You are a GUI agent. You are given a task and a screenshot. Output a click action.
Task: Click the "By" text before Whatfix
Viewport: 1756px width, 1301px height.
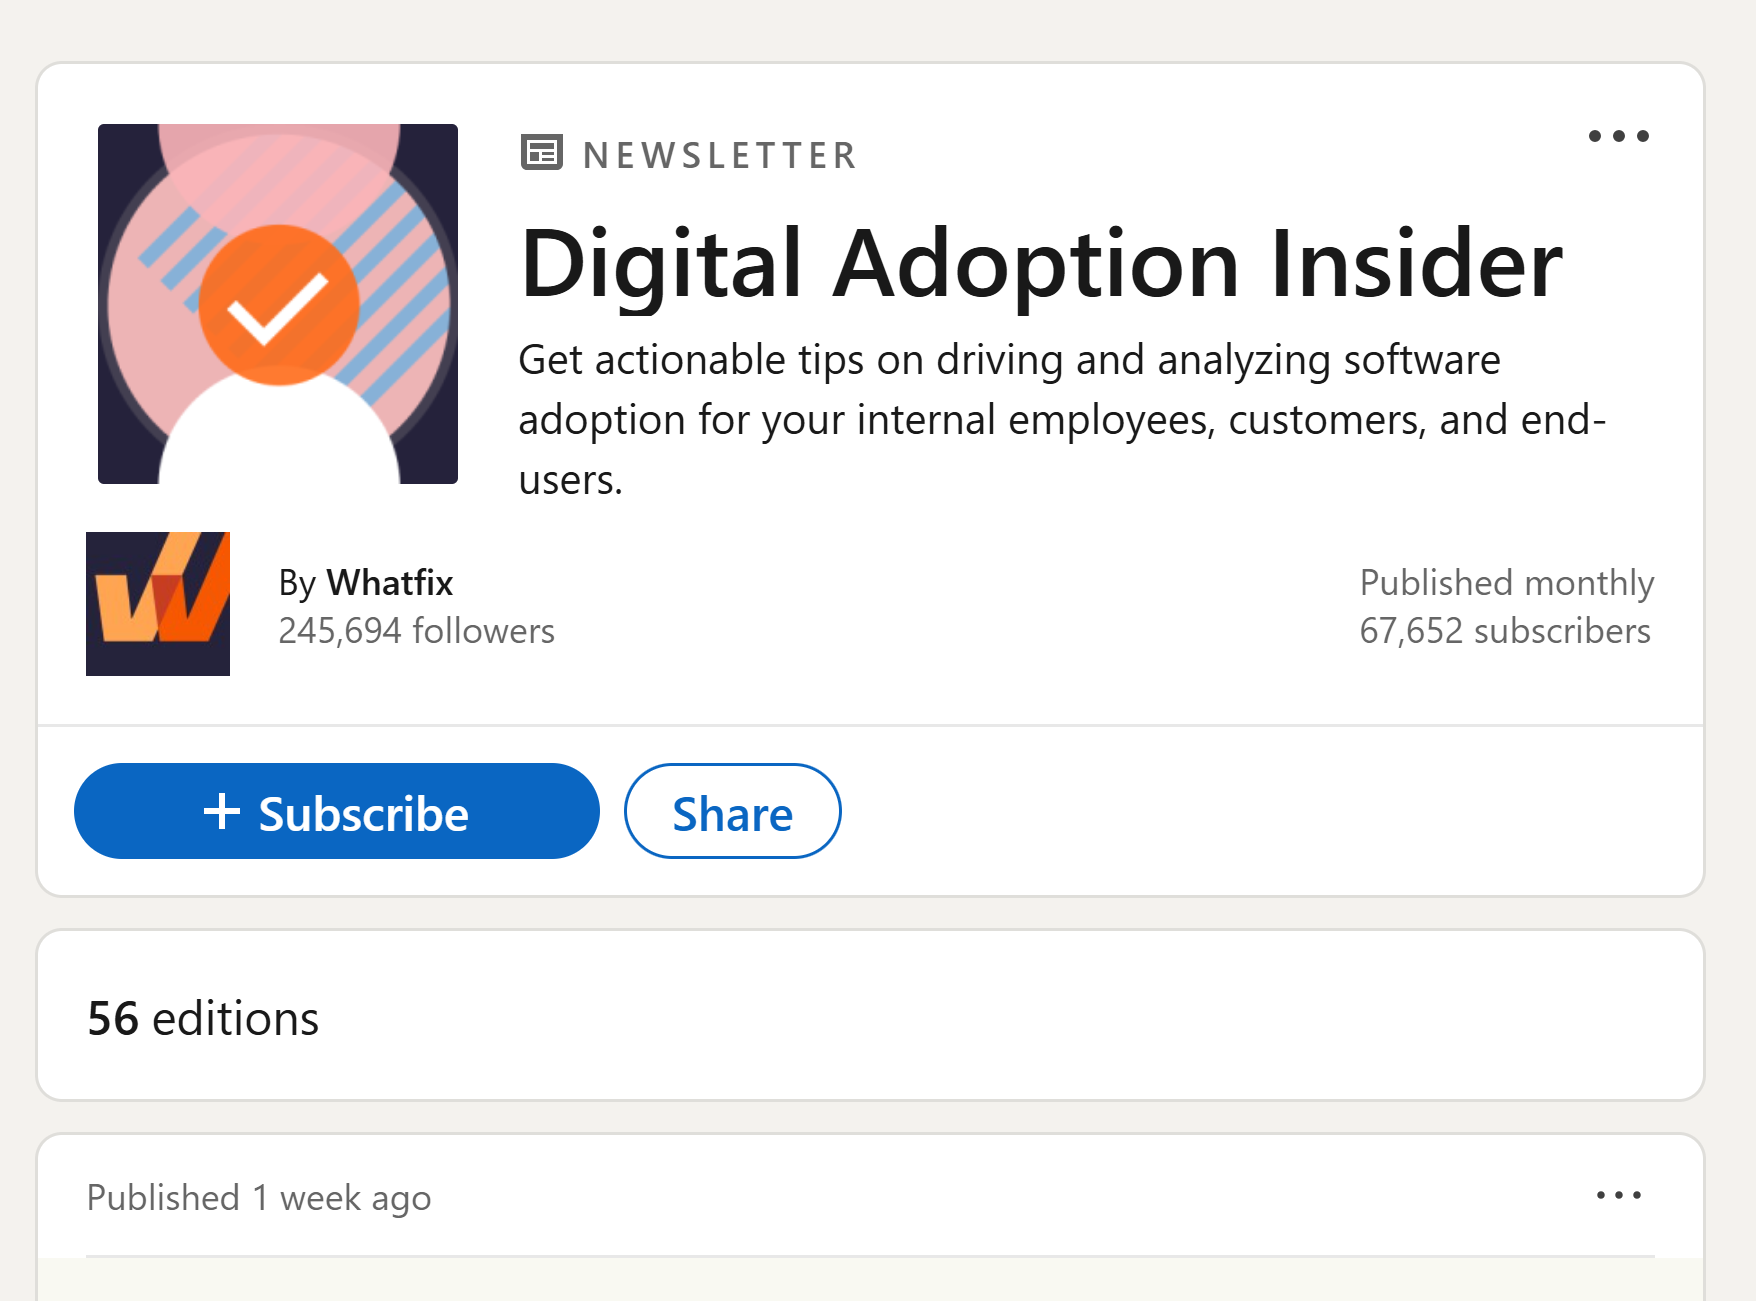point(297,583)
